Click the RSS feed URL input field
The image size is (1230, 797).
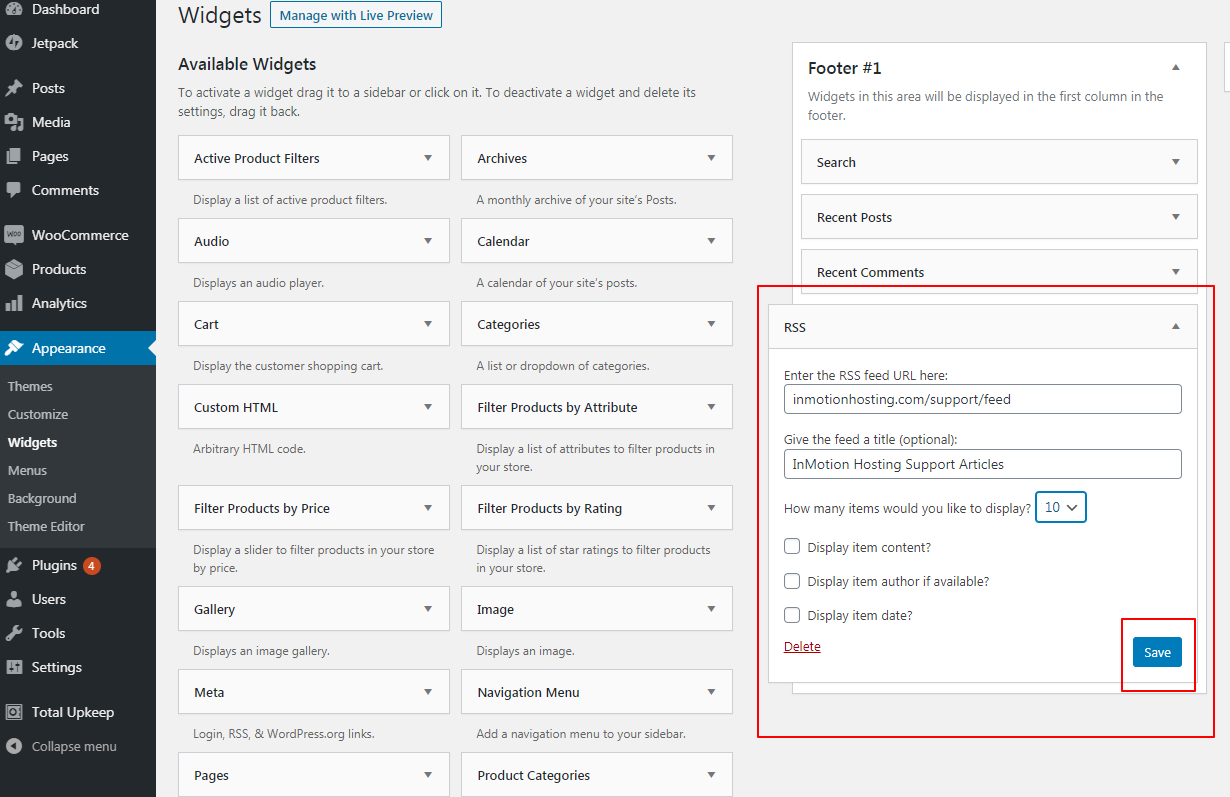coord(982,399)
